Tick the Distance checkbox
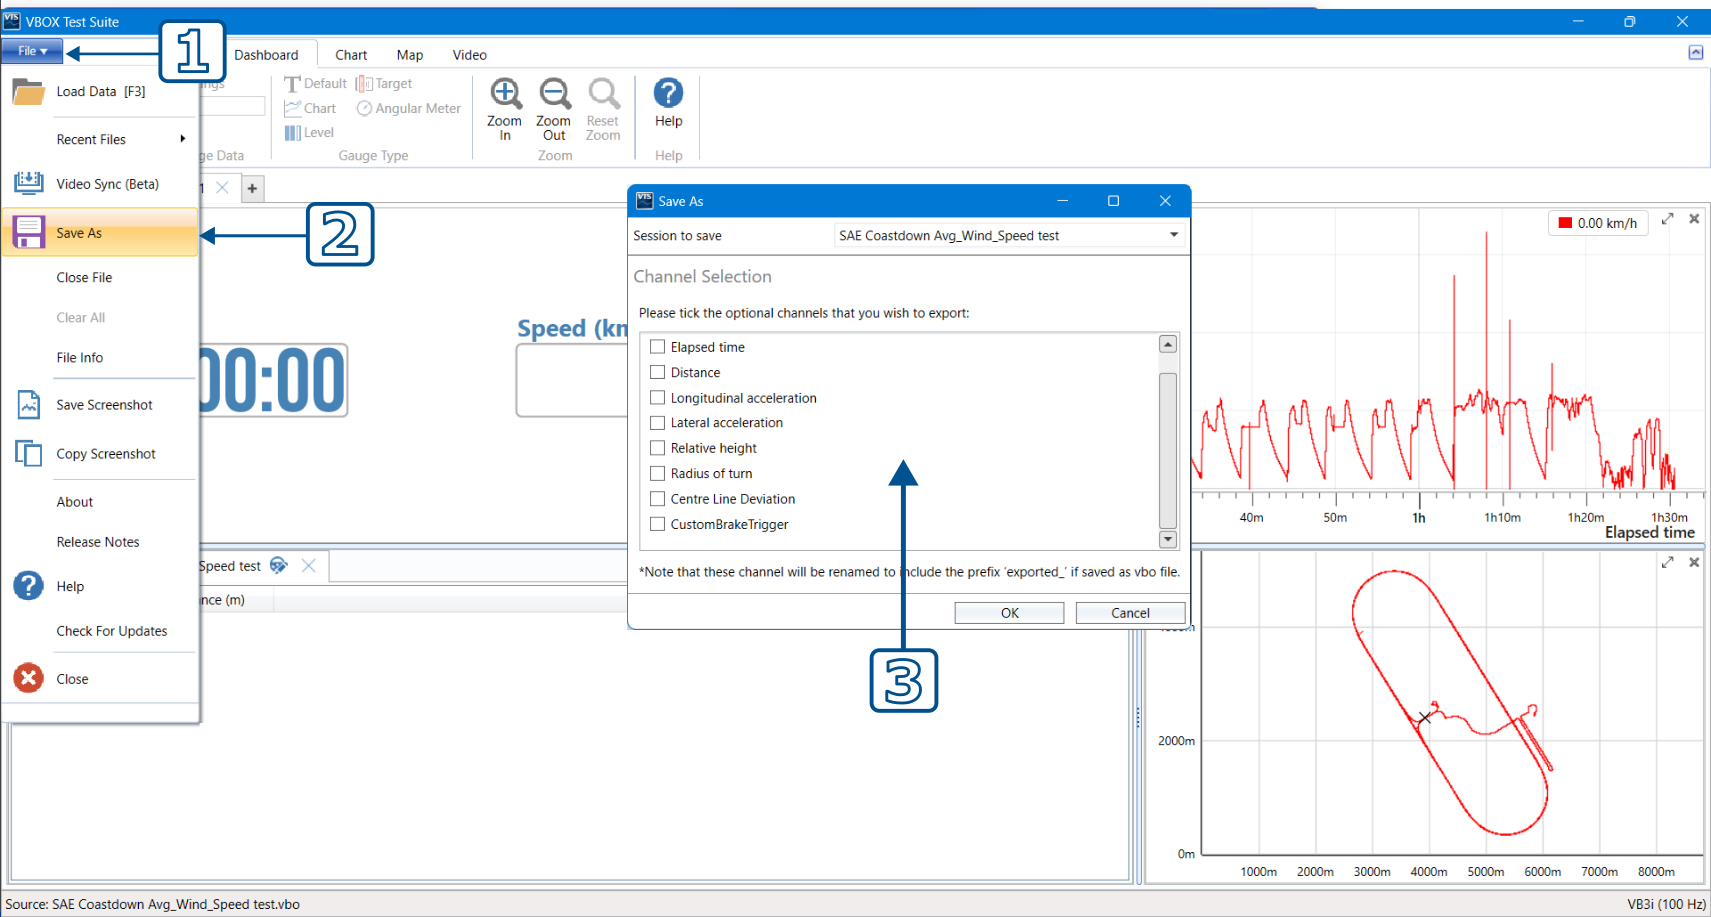Screen dimensions: 1711x917 (x=657, y=372)
